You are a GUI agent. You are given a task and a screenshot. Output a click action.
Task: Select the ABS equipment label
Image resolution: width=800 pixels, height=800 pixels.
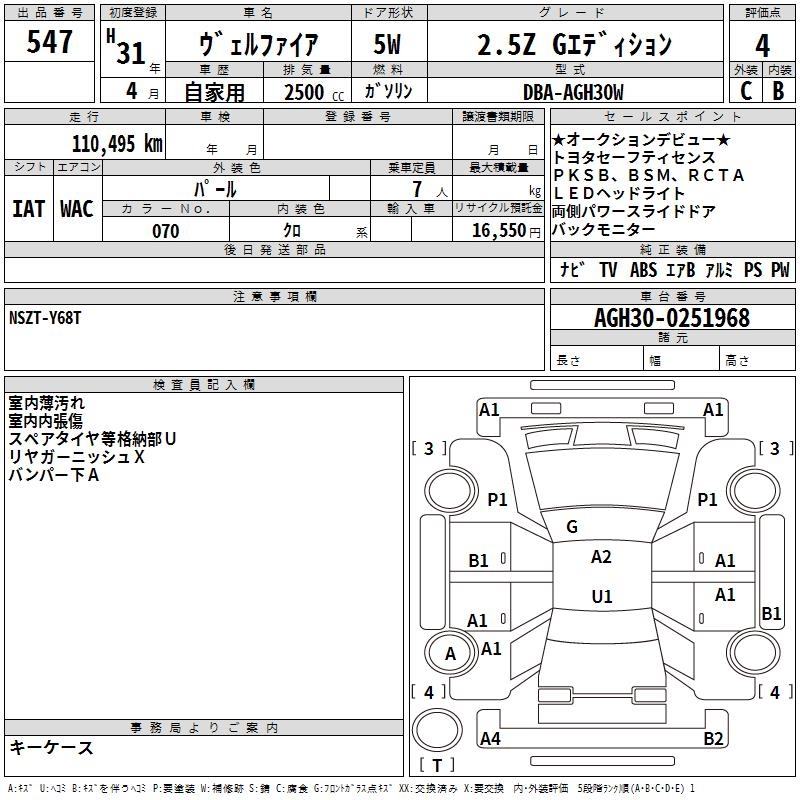pyautogui.click(x=643, y=269)
